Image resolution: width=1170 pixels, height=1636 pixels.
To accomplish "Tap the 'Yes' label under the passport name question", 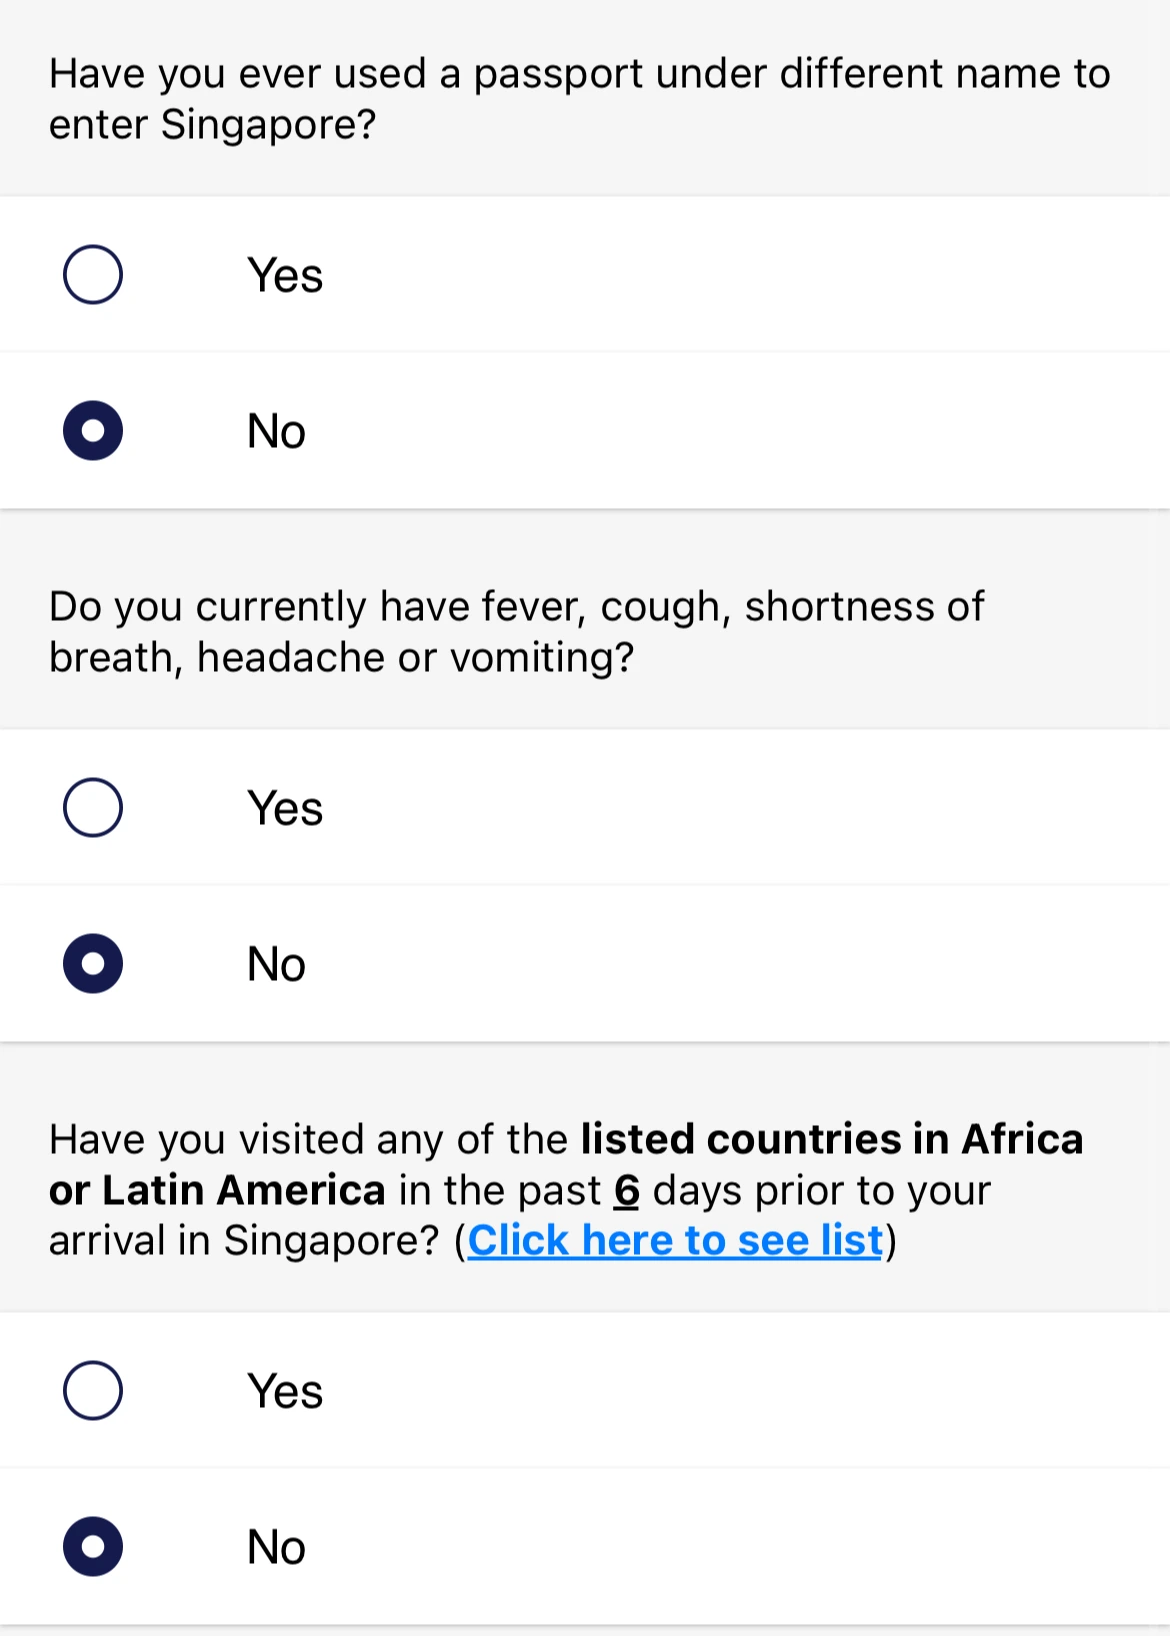I will click(x=285, y=275).
